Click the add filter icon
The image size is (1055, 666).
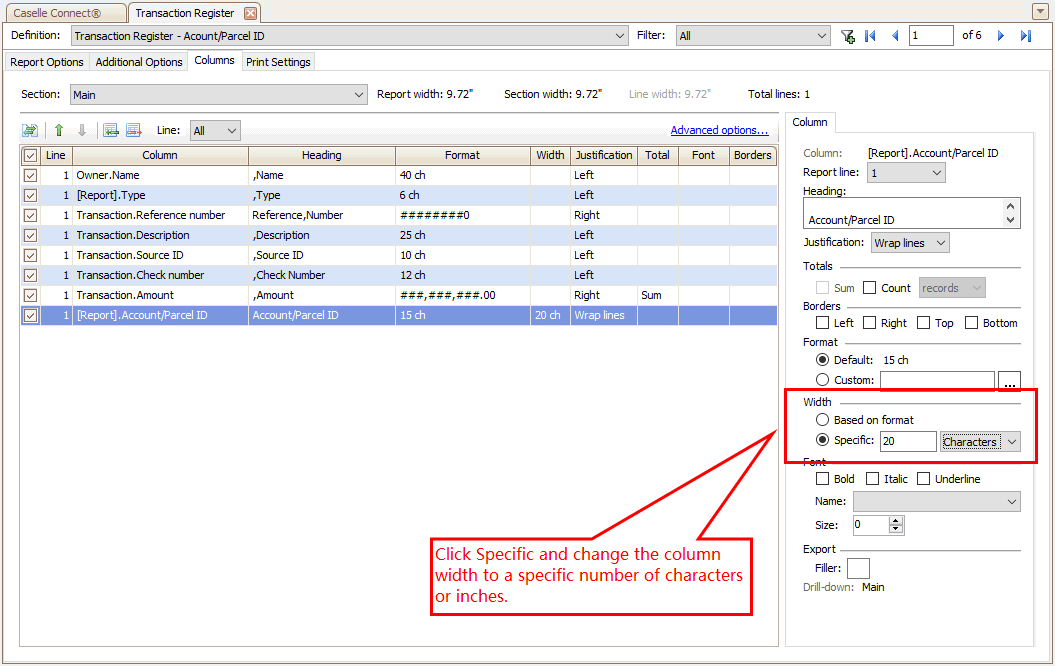point(847,35)
